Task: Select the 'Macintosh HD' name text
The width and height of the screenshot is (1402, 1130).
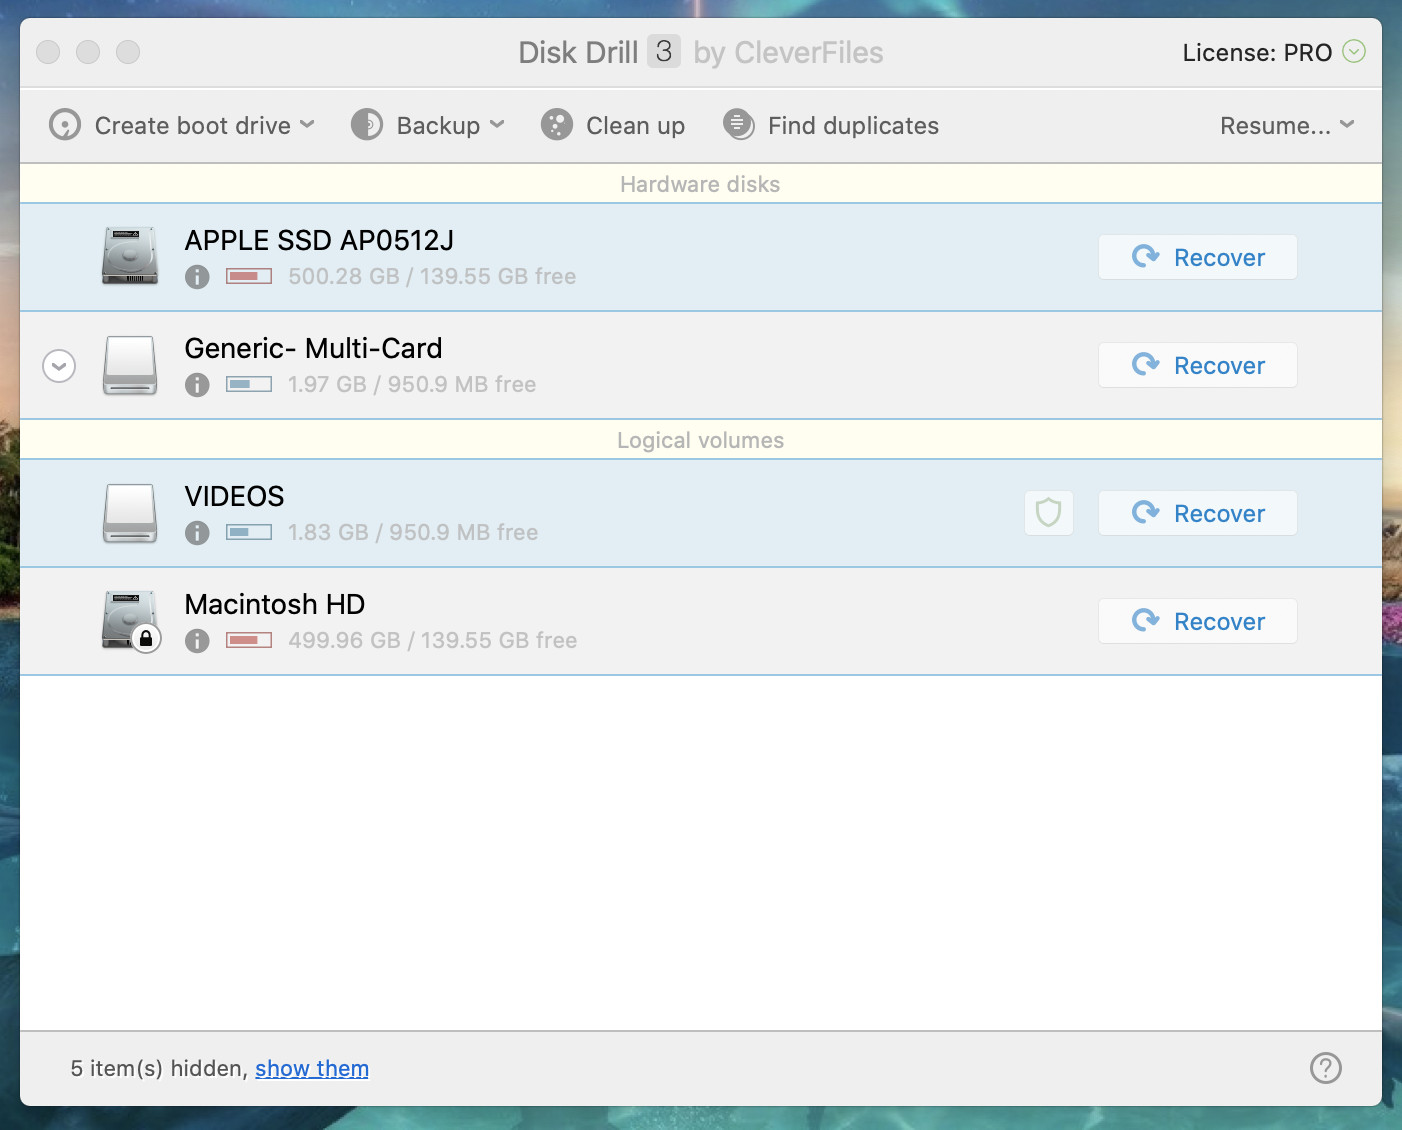Action: [275, 604]
